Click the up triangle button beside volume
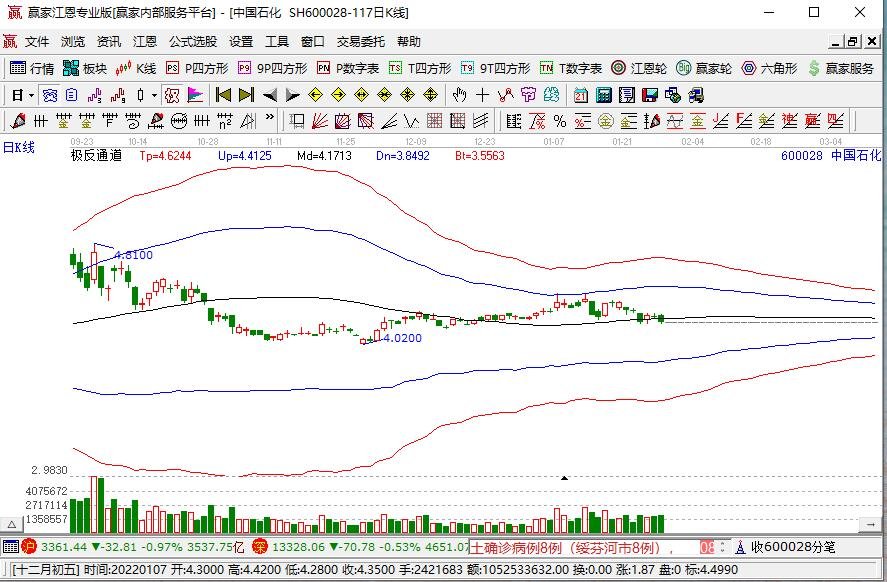 click(x=11, y=525)
